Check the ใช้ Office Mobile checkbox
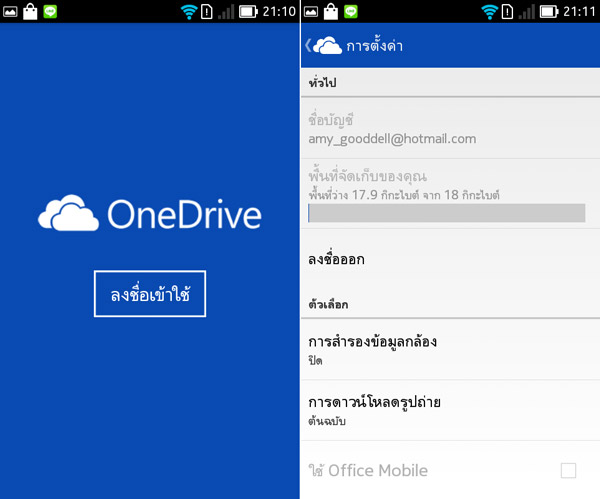Screen dimensions: 600x499 568,471
